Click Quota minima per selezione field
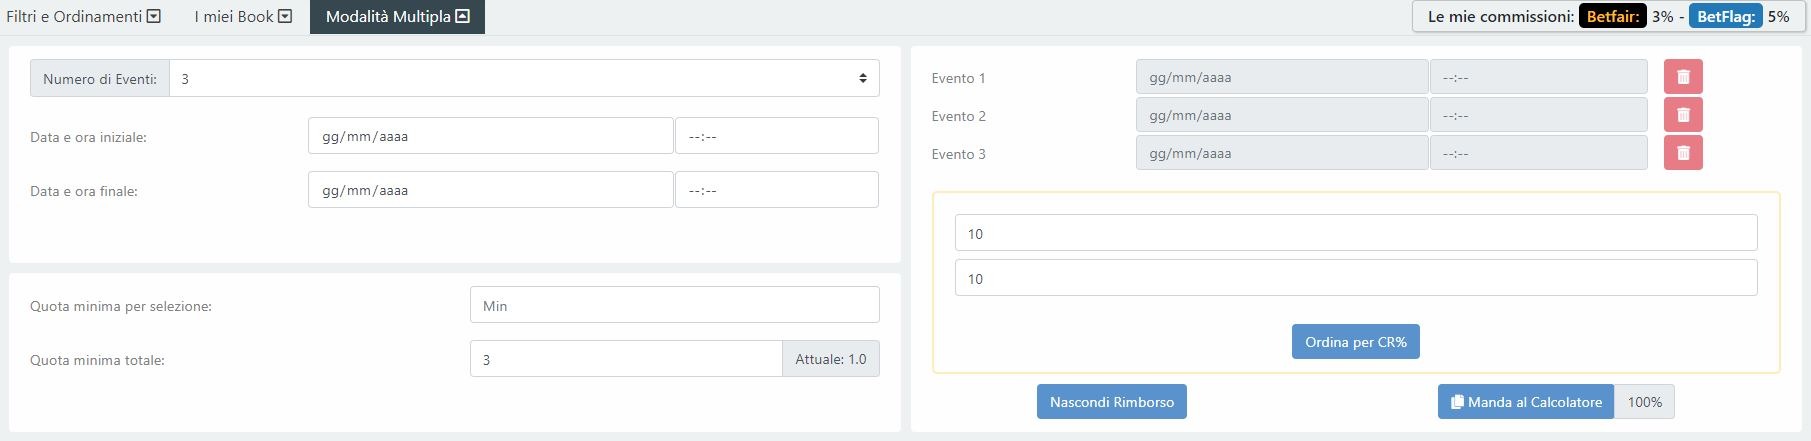 click(x=674, y=305)
